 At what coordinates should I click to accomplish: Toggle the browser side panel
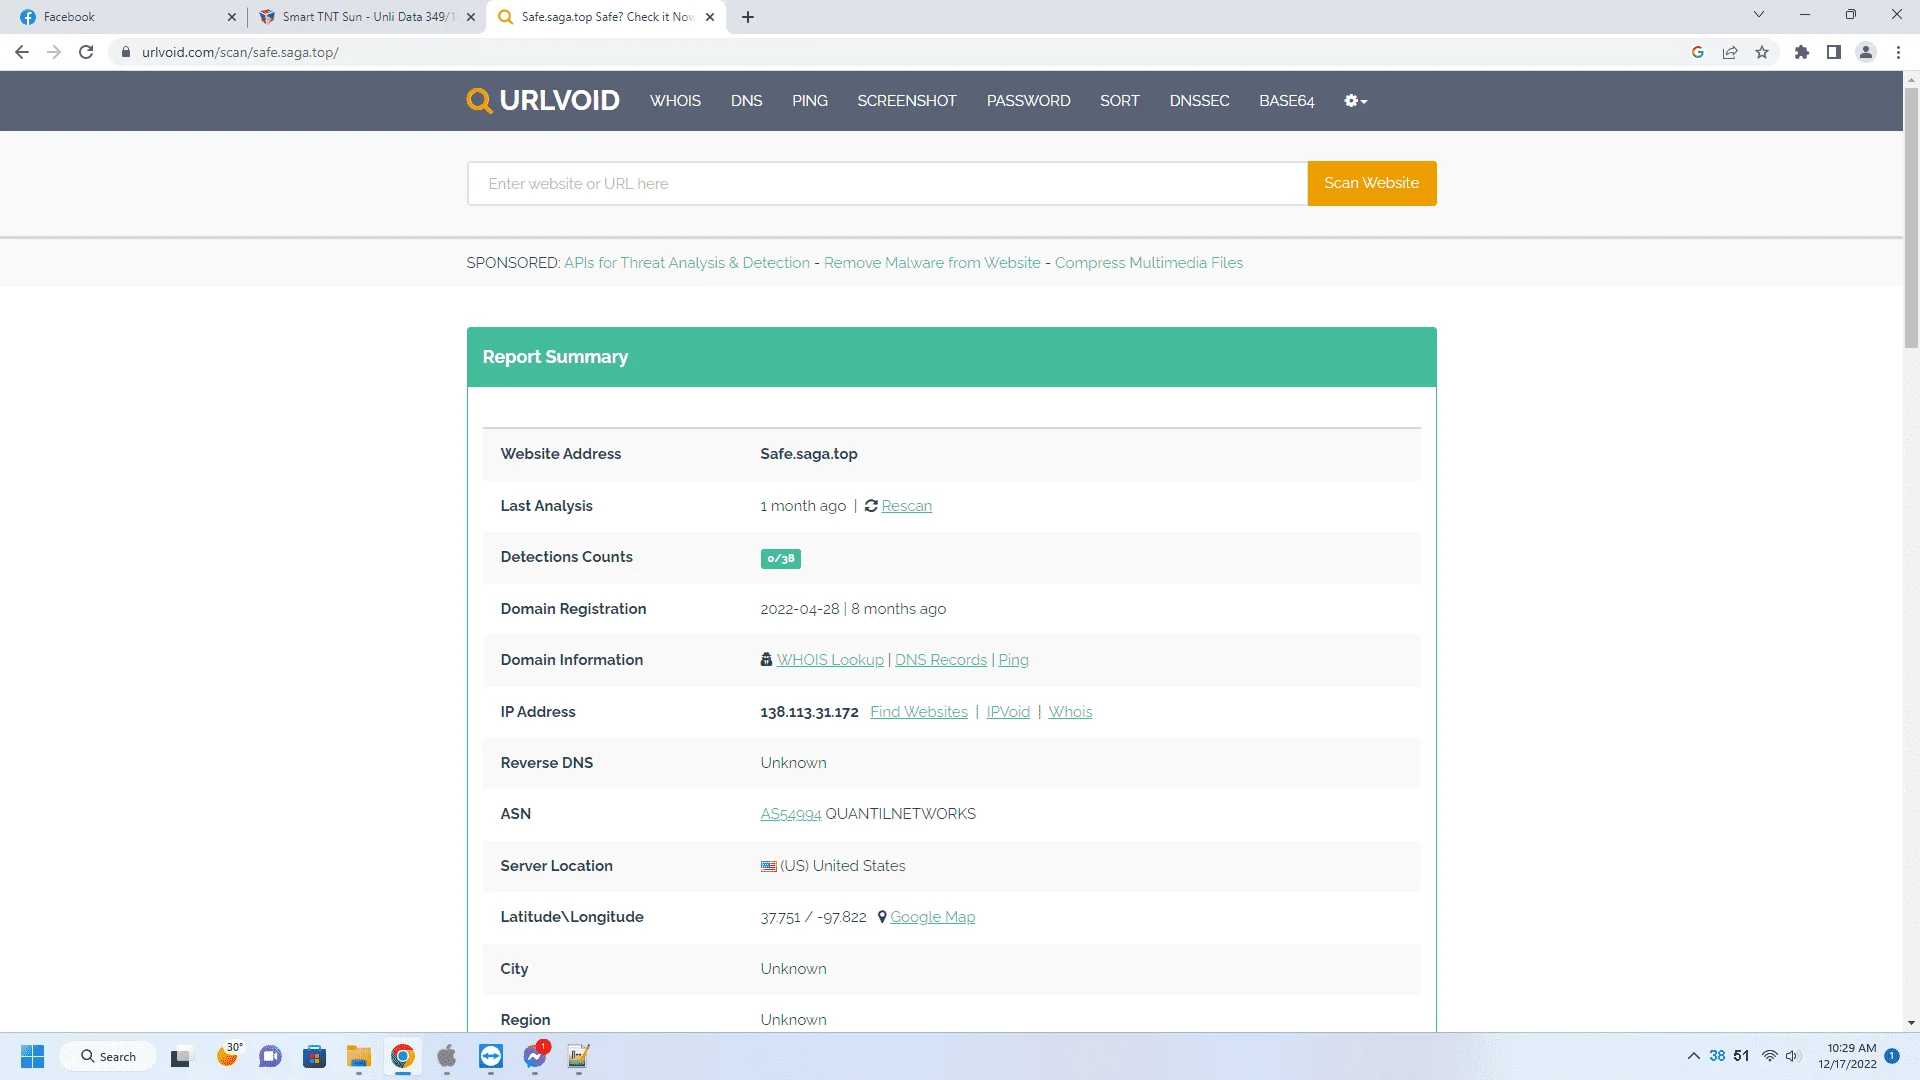(x=1834, y=52)
